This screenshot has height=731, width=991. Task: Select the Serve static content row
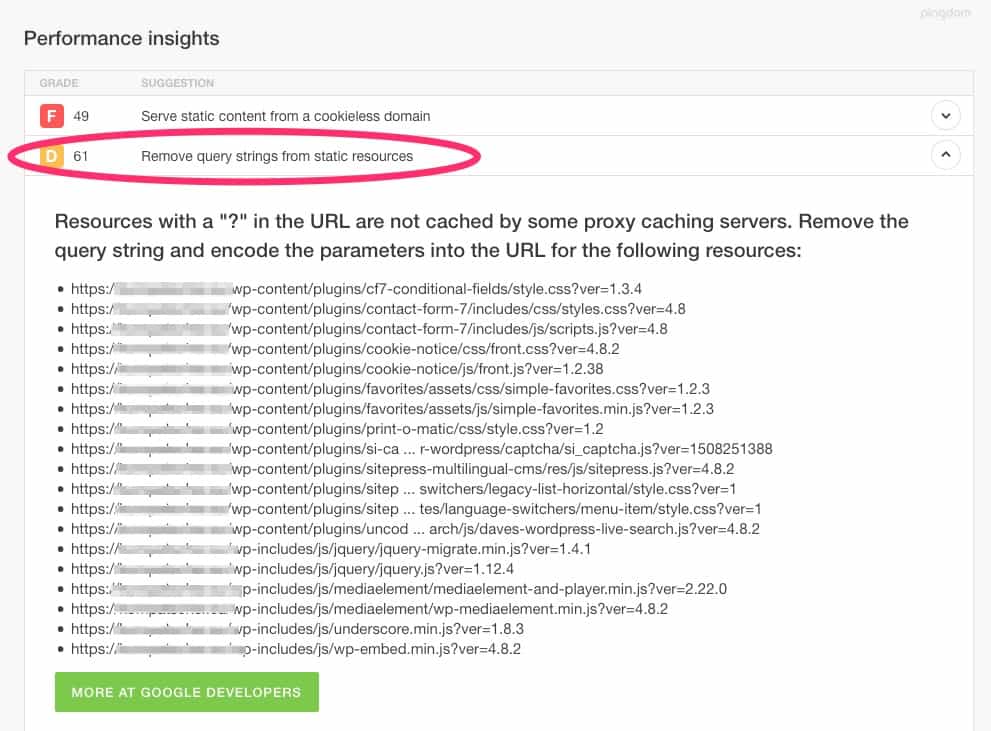click(499, 116)
